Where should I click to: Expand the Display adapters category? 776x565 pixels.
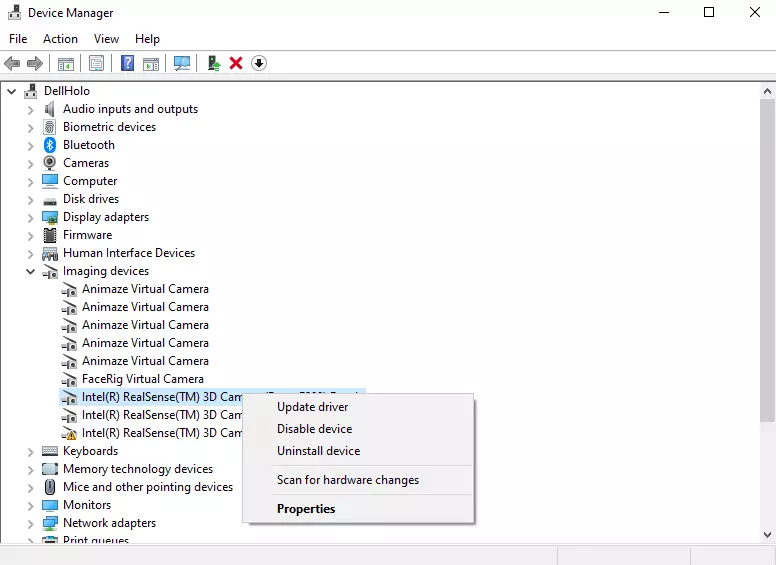coord(31,218)
